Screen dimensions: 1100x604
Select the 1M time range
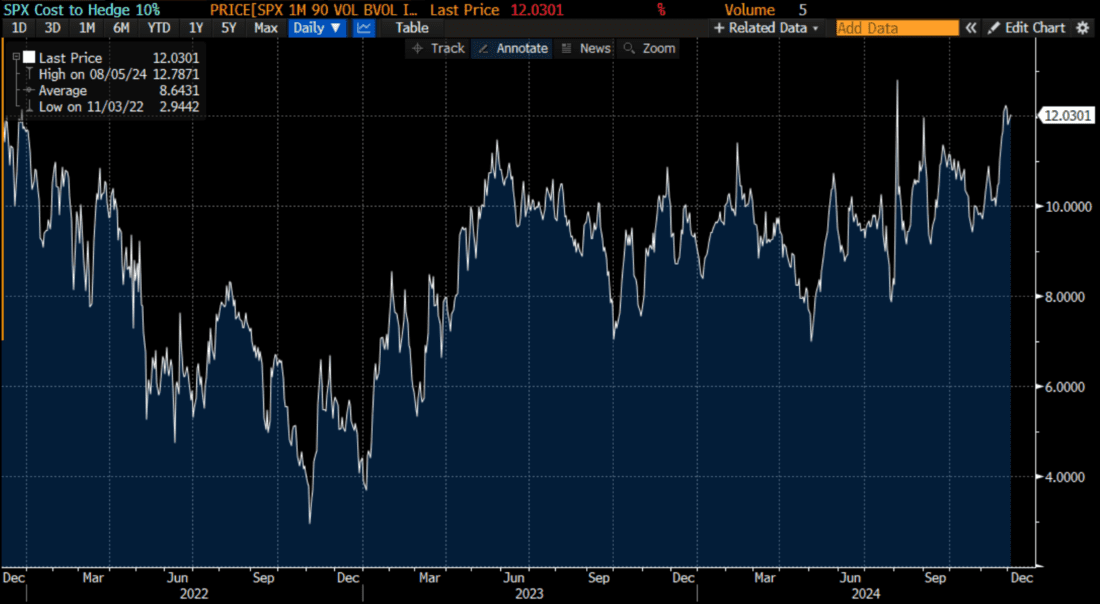[x=87, y=28]
